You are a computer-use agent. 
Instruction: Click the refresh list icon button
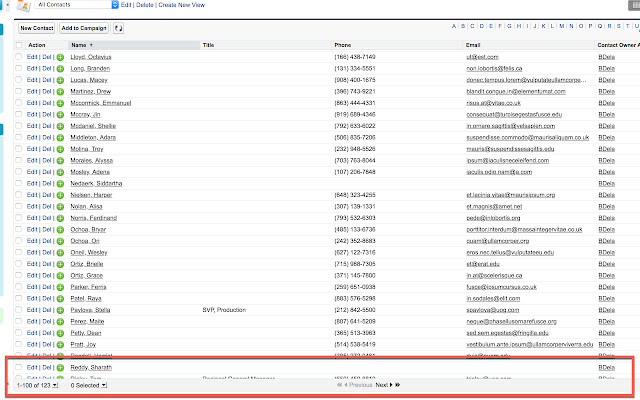point(118,28)
